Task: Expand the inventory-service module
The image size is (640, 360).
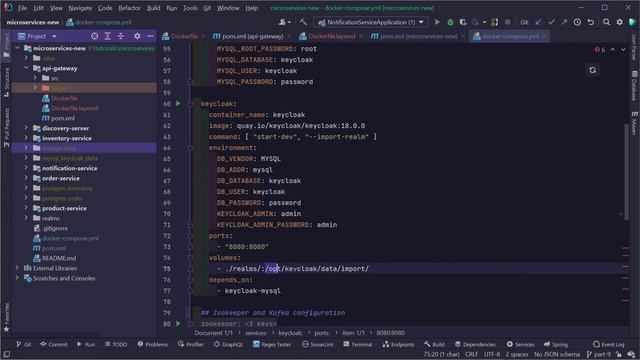Action: coord(27,138)
